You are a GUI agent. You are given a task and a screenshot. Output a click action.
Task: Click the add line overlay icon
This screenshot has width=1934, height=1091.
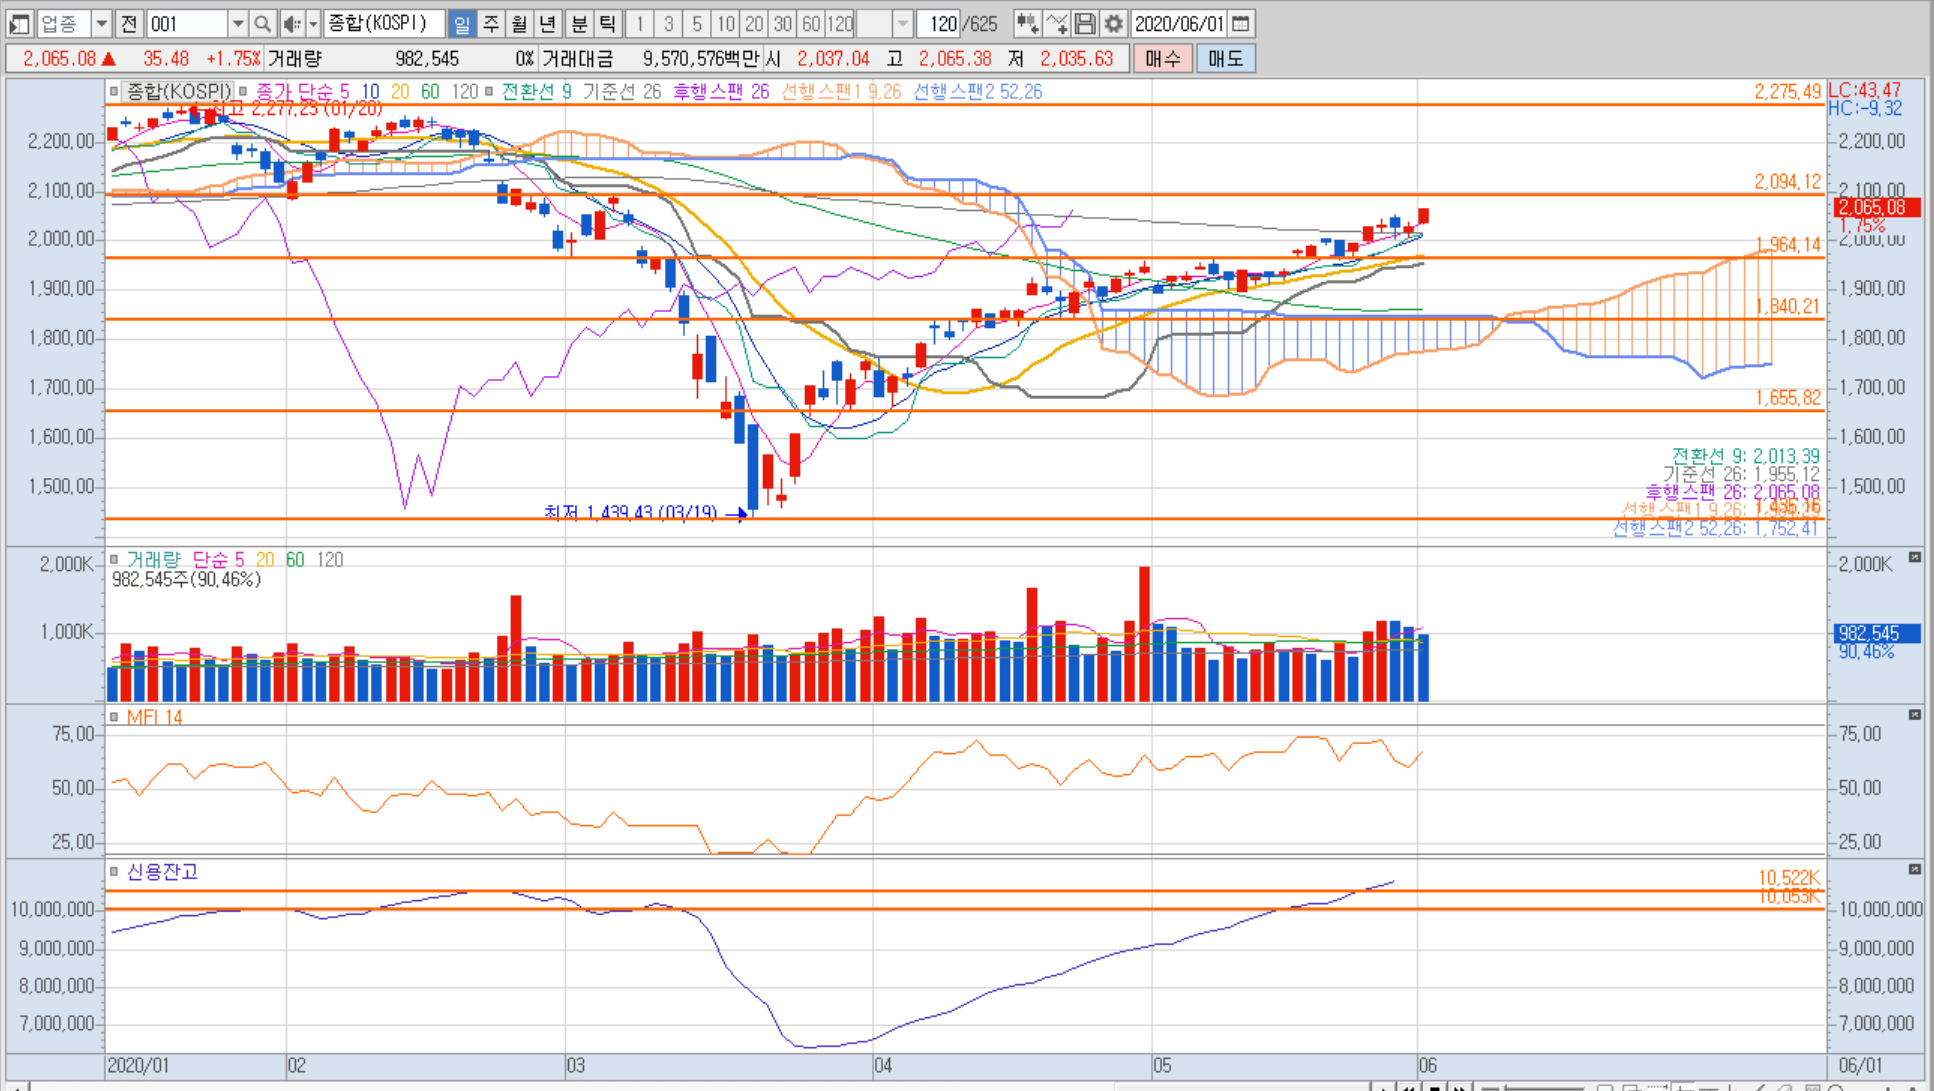point(1056,23)
